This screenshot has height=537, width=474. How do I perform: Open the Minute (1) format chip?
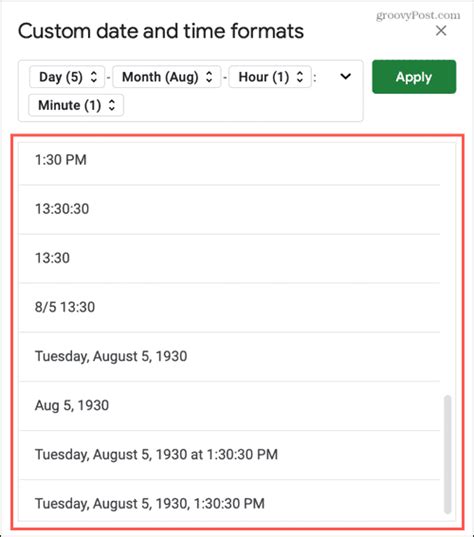coord(76,105)
